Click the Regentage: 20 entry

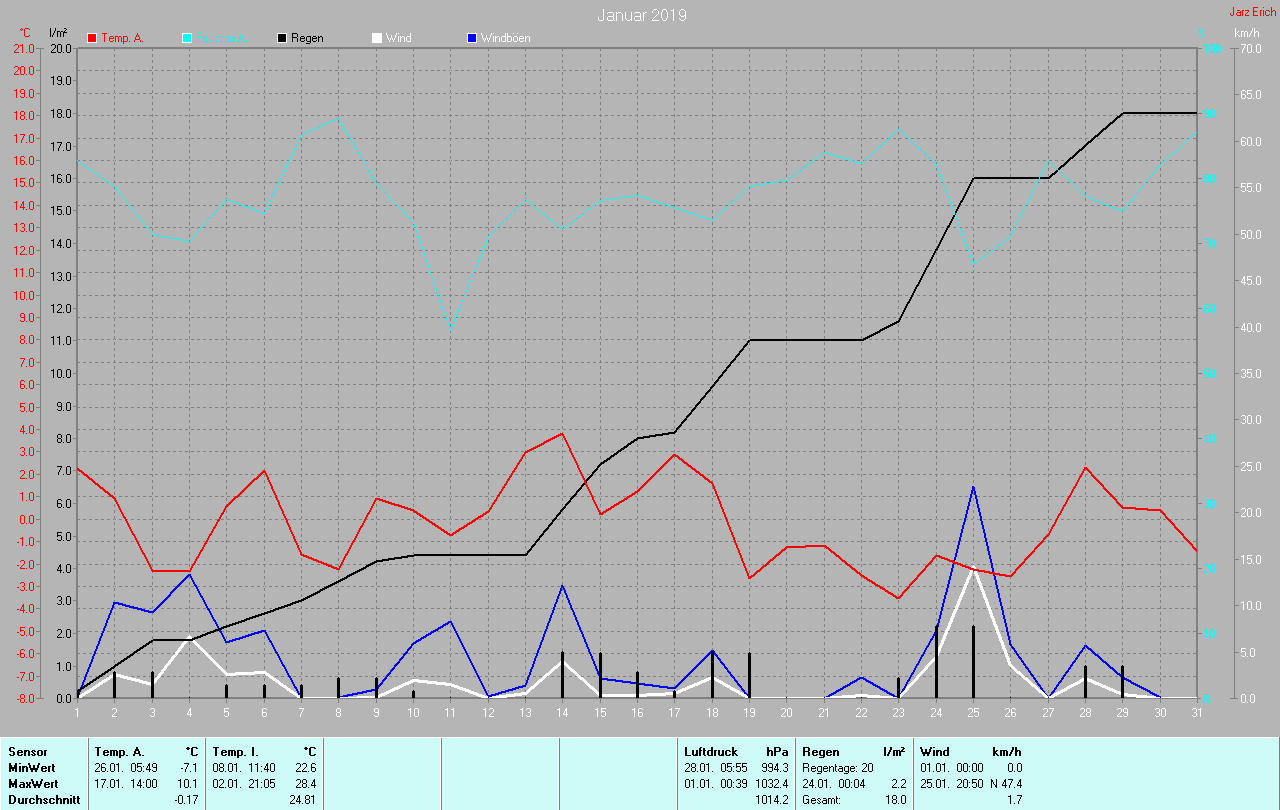click(x=838, y=768)
